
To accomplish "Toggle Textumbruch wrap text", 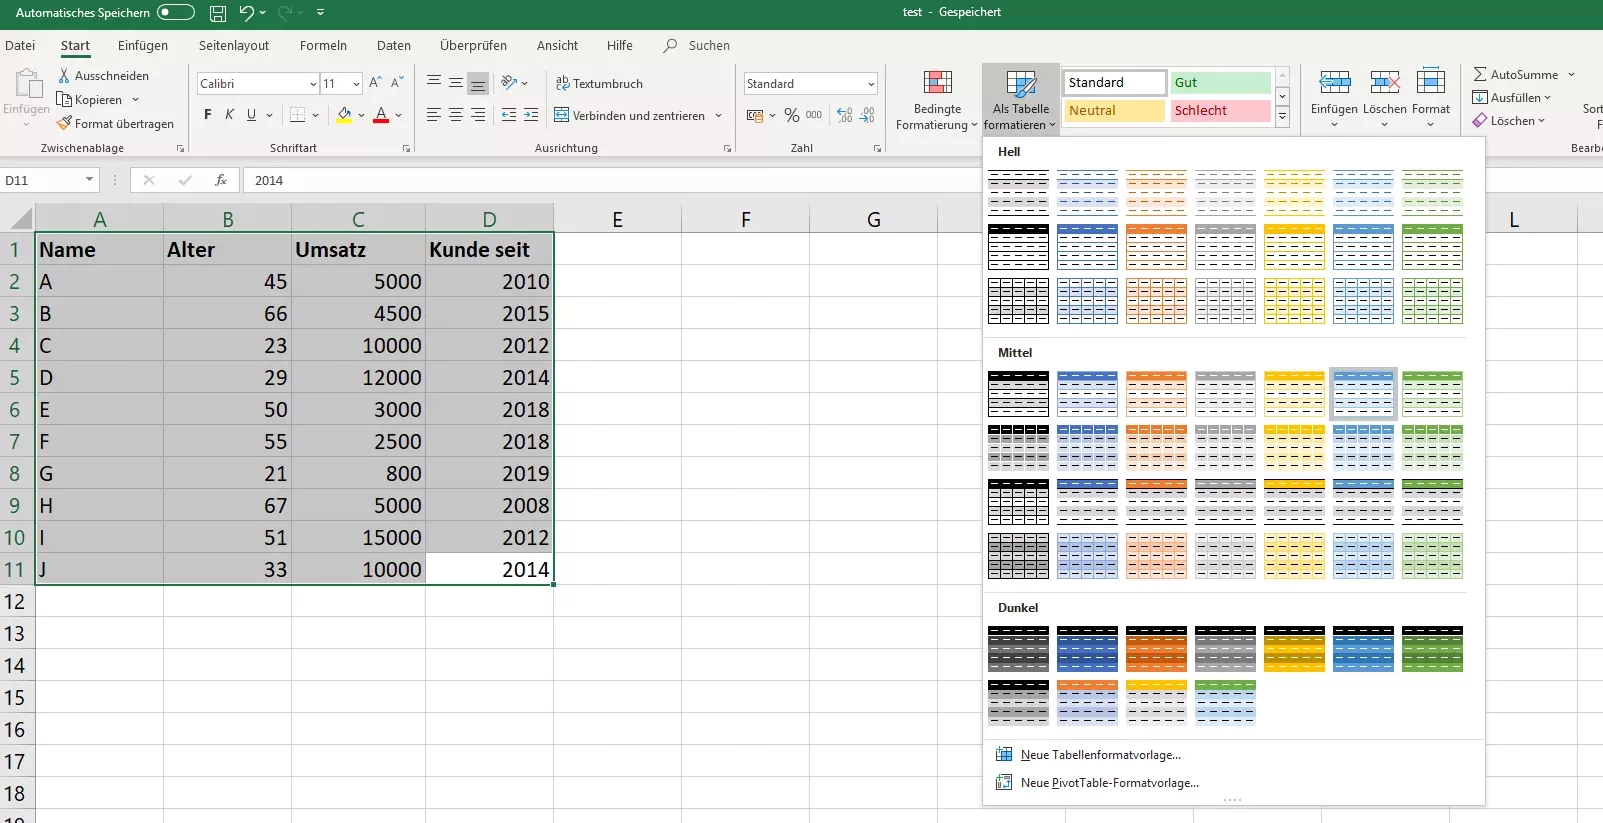I will coord(599,84).
